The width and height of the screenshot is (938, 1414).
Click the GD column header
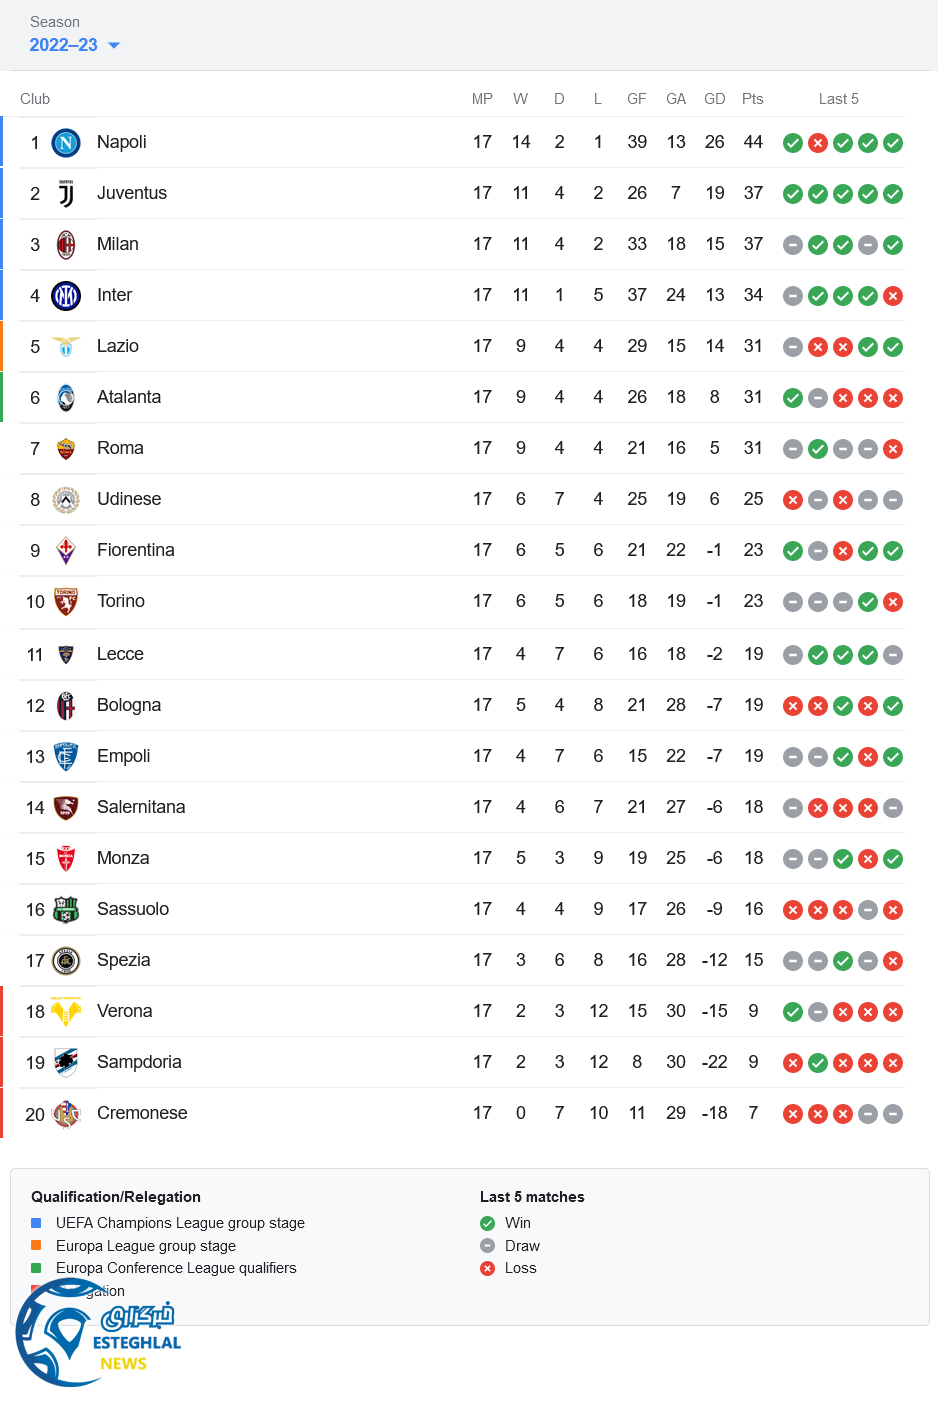click(714, 99)
